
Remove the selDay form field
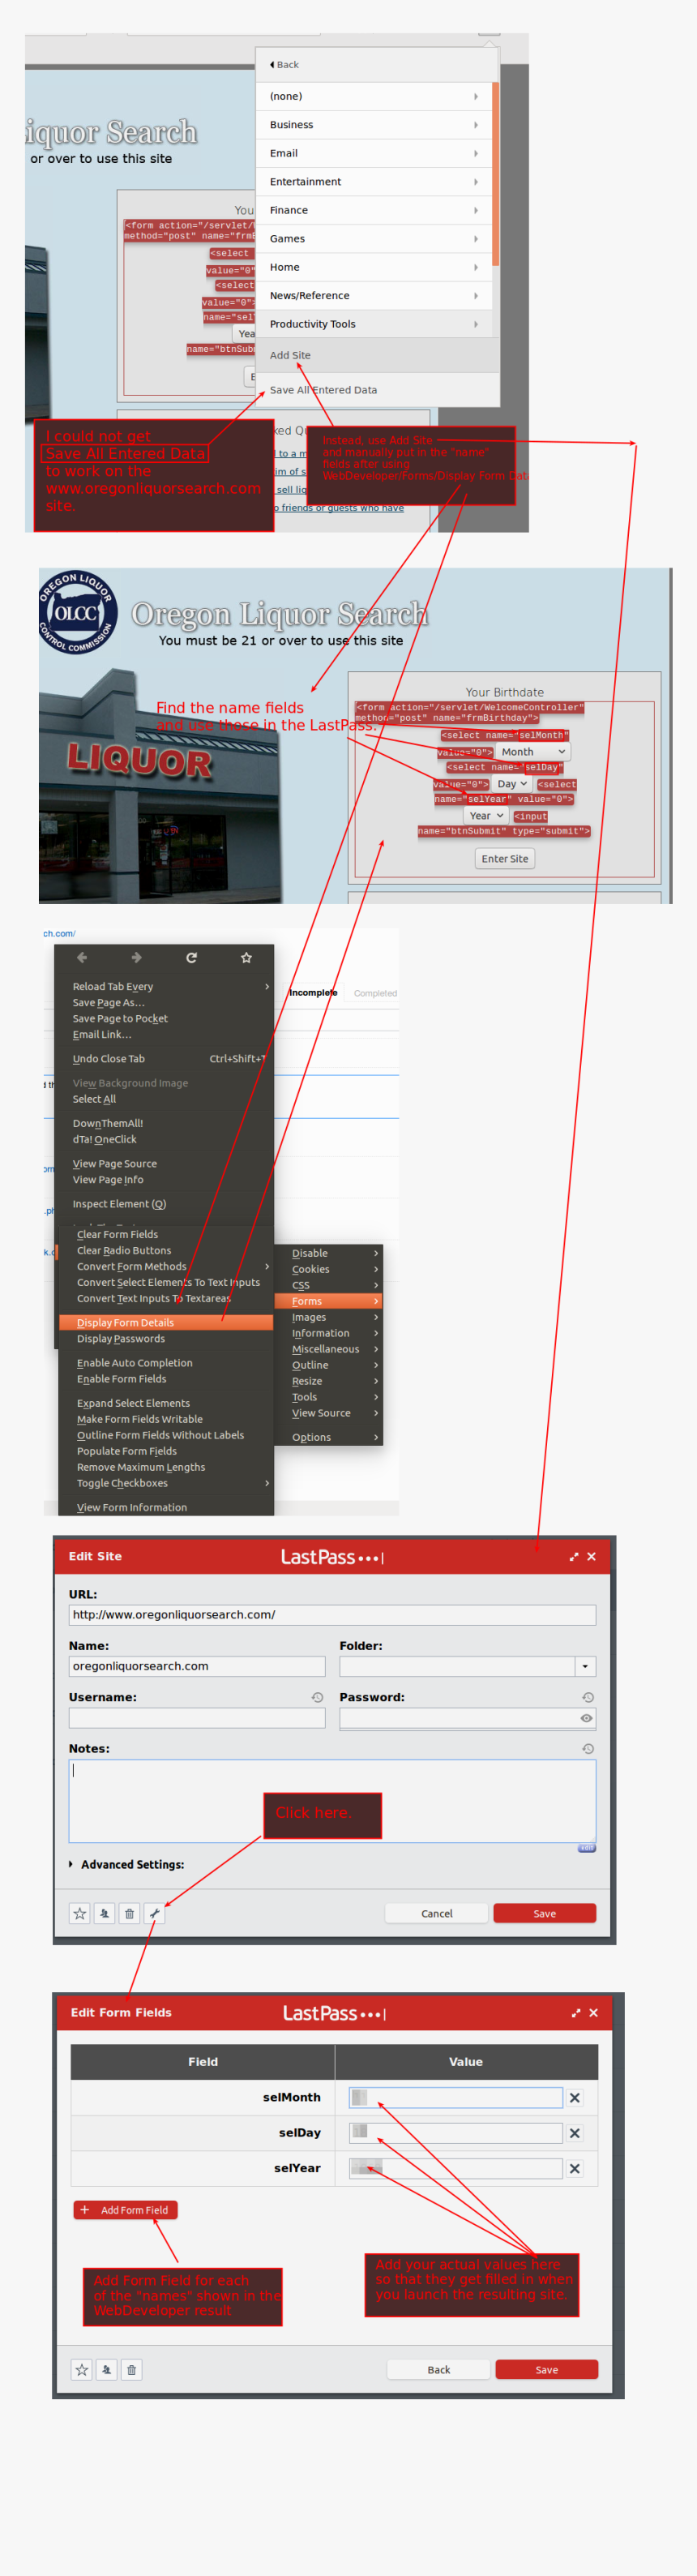point(575,2133)
